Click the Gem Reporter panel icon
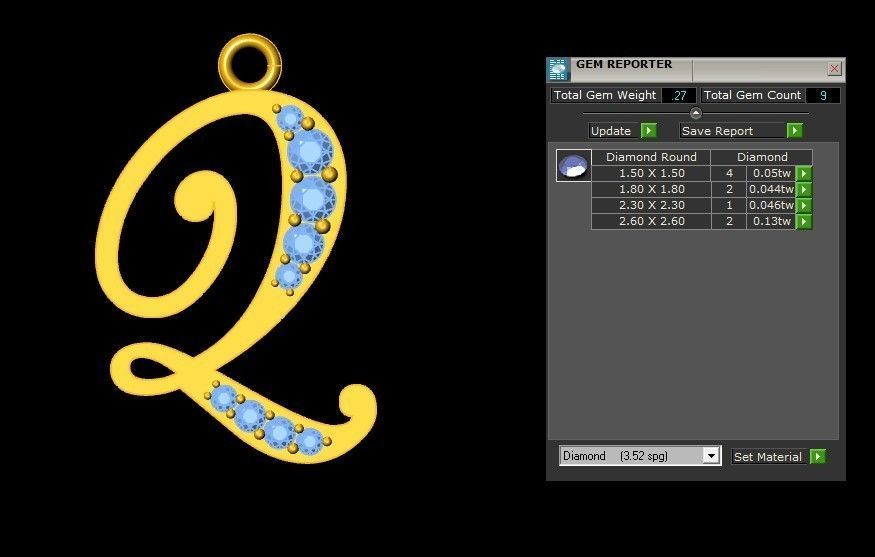Viewport: 875px width, 557px height. (x=558, y=69)
